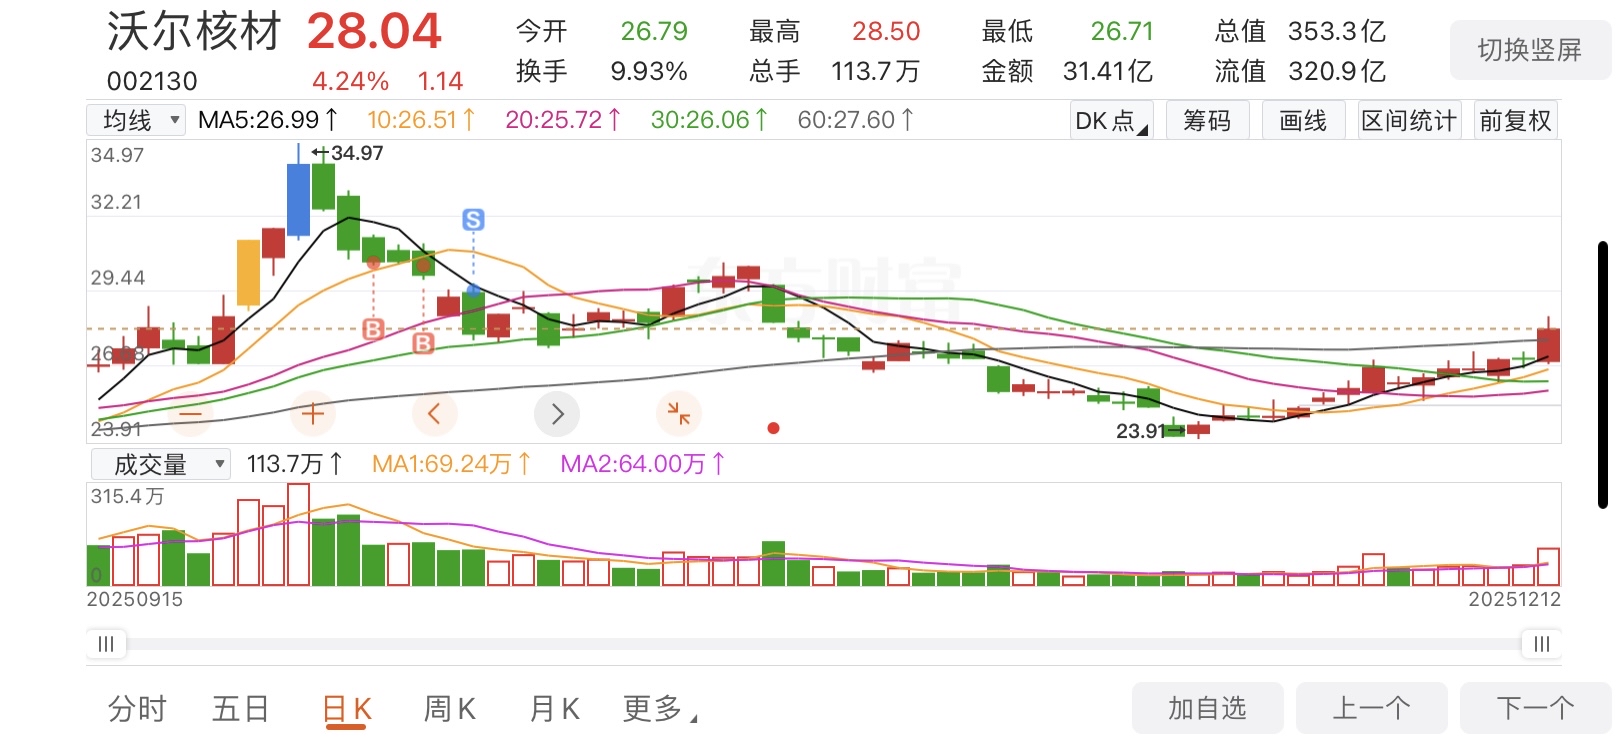Image resolution: width=1624 pixels, height=750 pixels.
Task: Click the MA20 value 20:25.72
Action: coord(563,120)
